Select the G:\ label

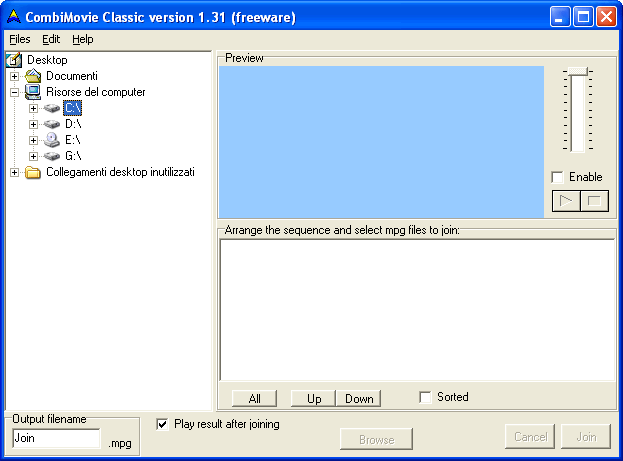click(x=73, y=156)
